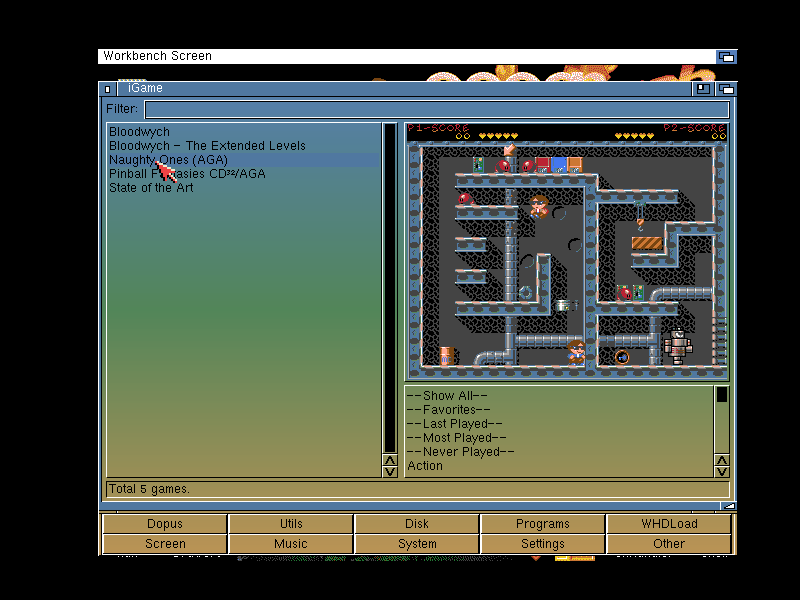Open the Music launcher button
The width and height of the screenshot is (800, 600).
pos(290,543)
